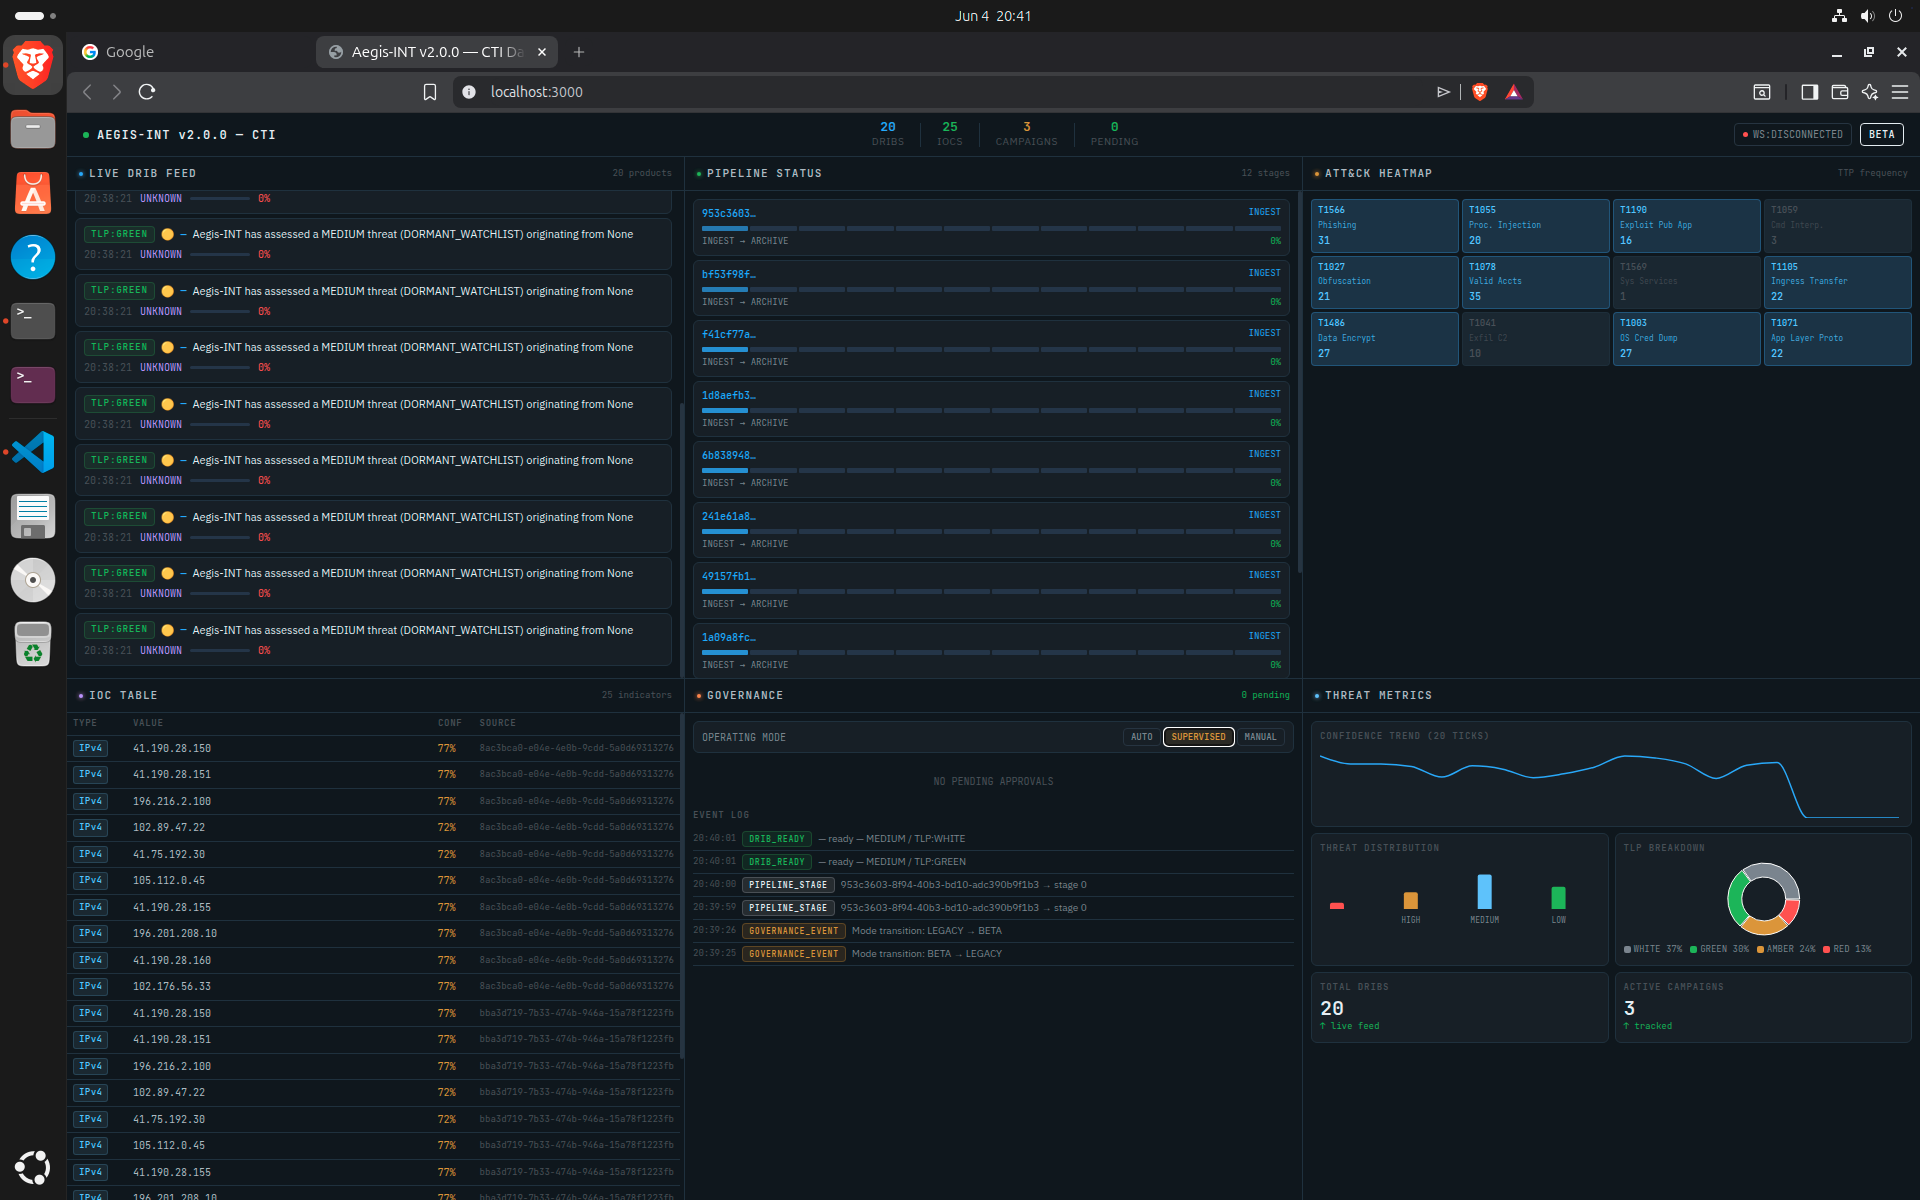Open the pipeline item f41cf77a
The height and width of the screenshot is (1200, 1920).
[x=991, y=347]
